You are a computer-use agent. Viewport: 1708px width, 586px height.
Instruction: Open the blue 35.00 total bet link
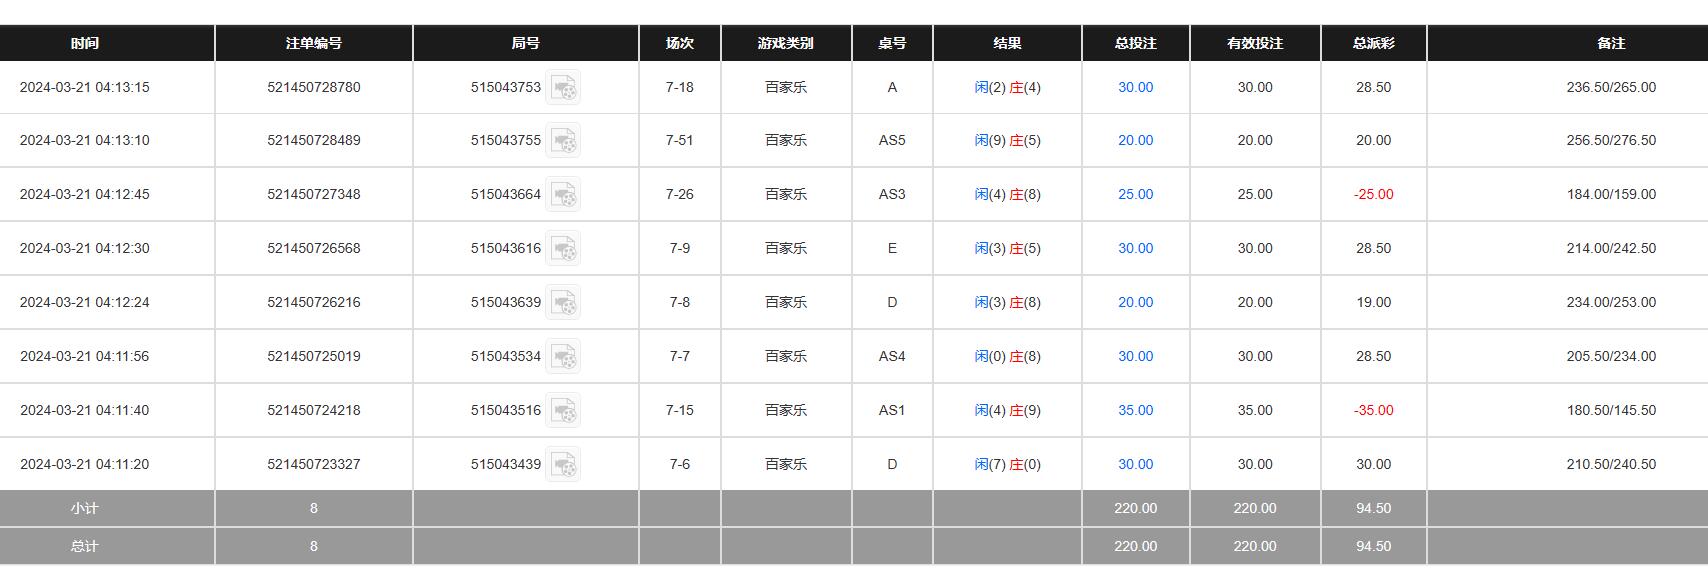1135,411
